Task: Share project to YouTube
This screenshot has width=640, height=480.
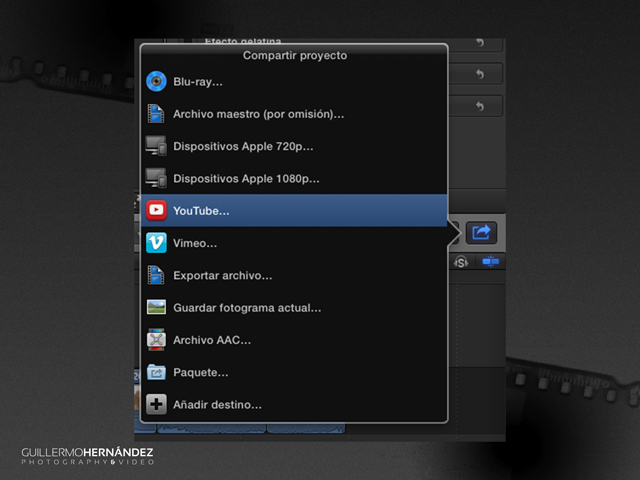Action: (x=294, y=211)
